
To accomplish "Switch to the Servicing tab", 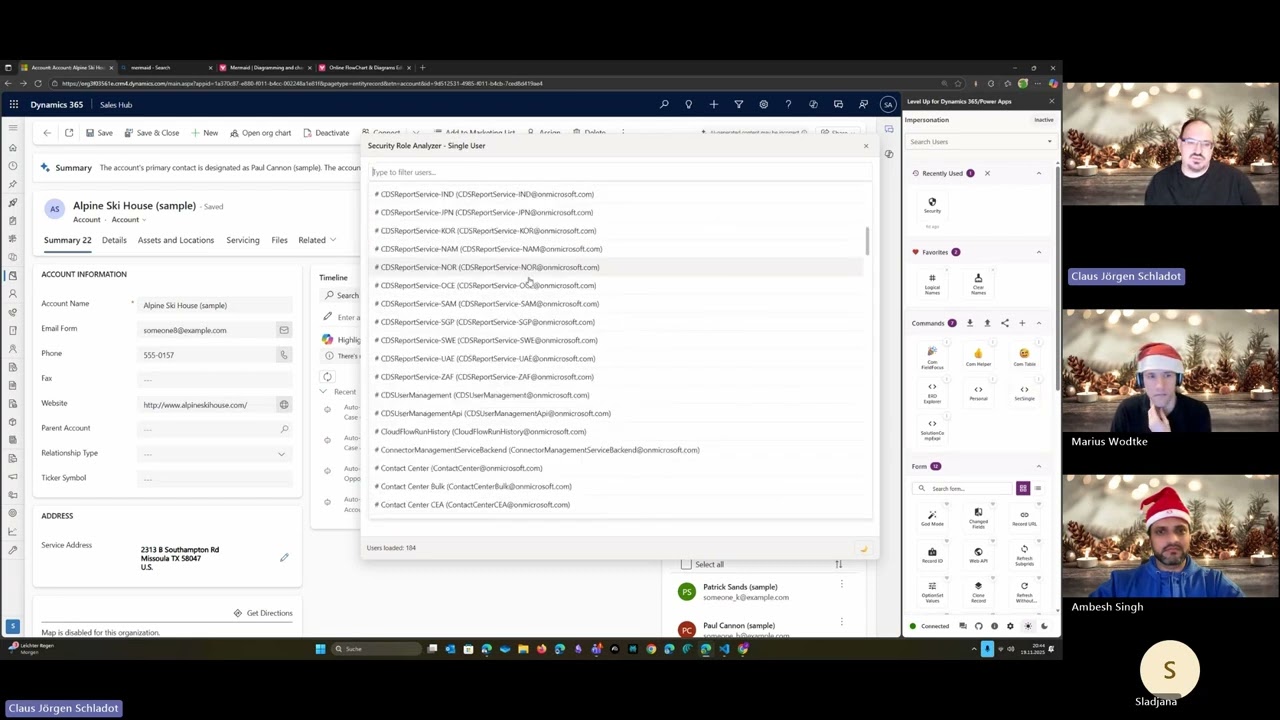I will pyautogui.click(x=242, y=240).
